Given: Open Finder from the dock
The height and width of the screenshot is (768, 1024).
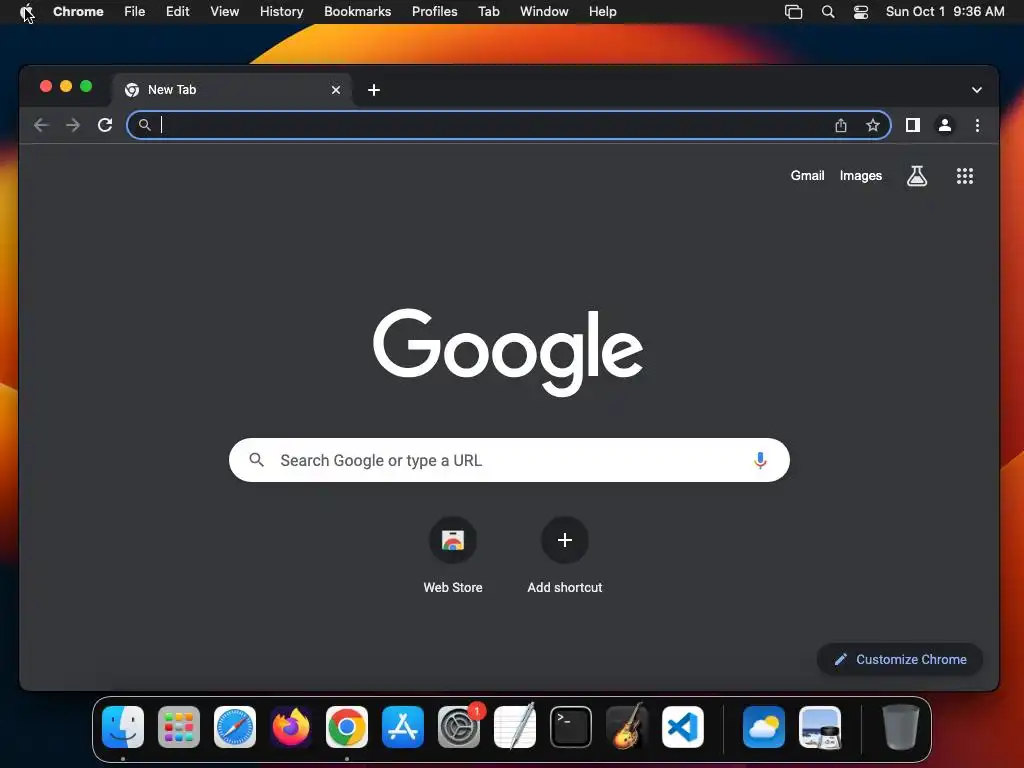Looking at the screenshot, I should (123, 727).
